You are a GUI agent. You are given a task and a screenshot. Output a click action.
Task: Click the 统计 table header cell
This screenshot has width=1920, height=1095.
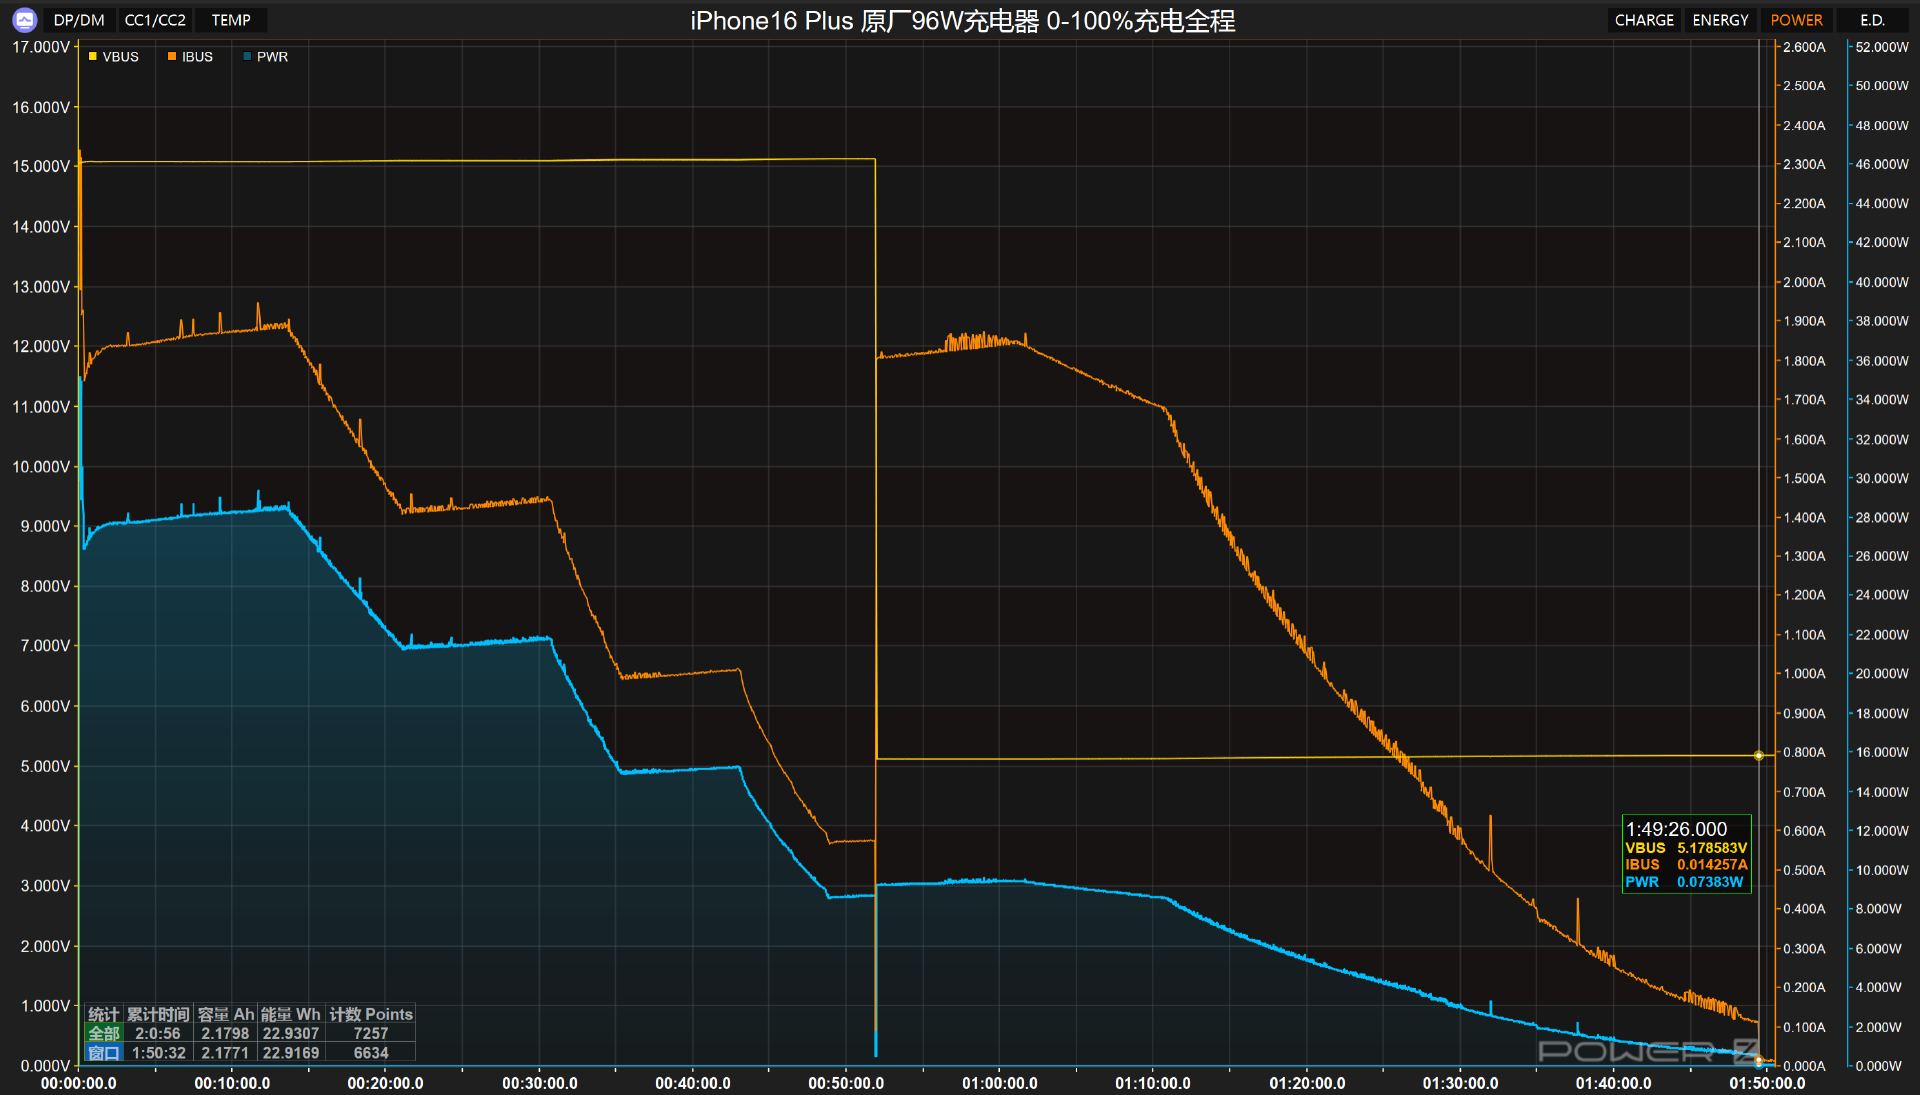pos(104,1015)
